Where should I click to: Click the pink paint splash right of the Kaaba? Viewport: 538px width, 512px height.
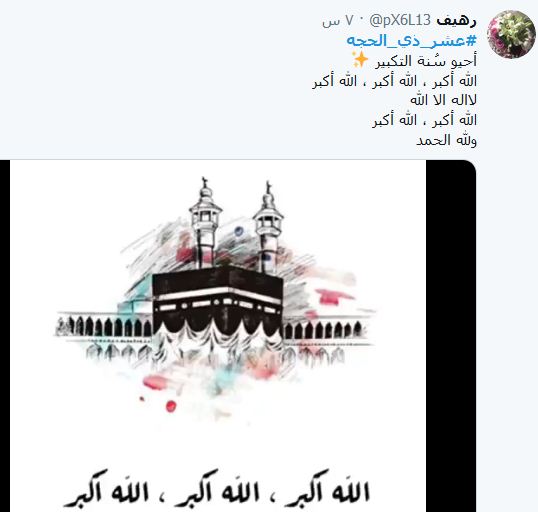pos(331,296)
